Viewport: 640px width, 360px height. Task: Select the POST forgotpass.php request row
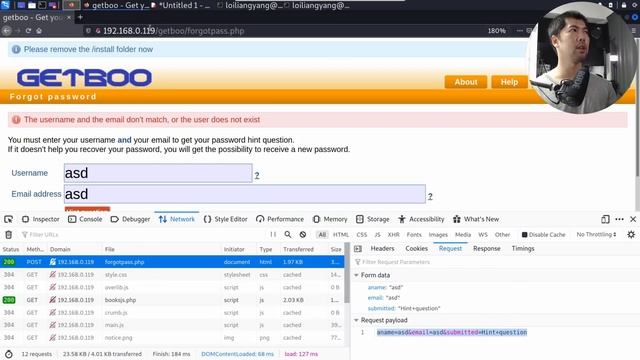172,262
